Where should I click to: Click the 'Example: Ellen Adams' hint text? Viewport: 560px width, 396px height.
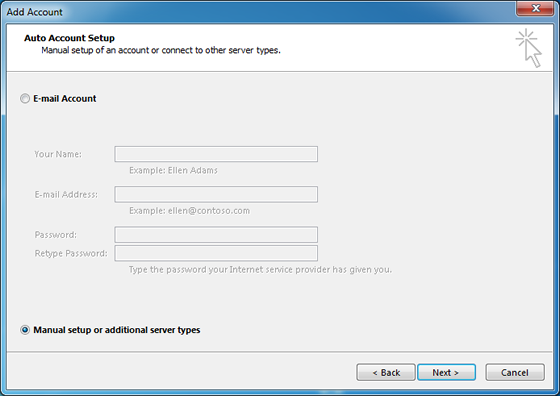[173, 170]
